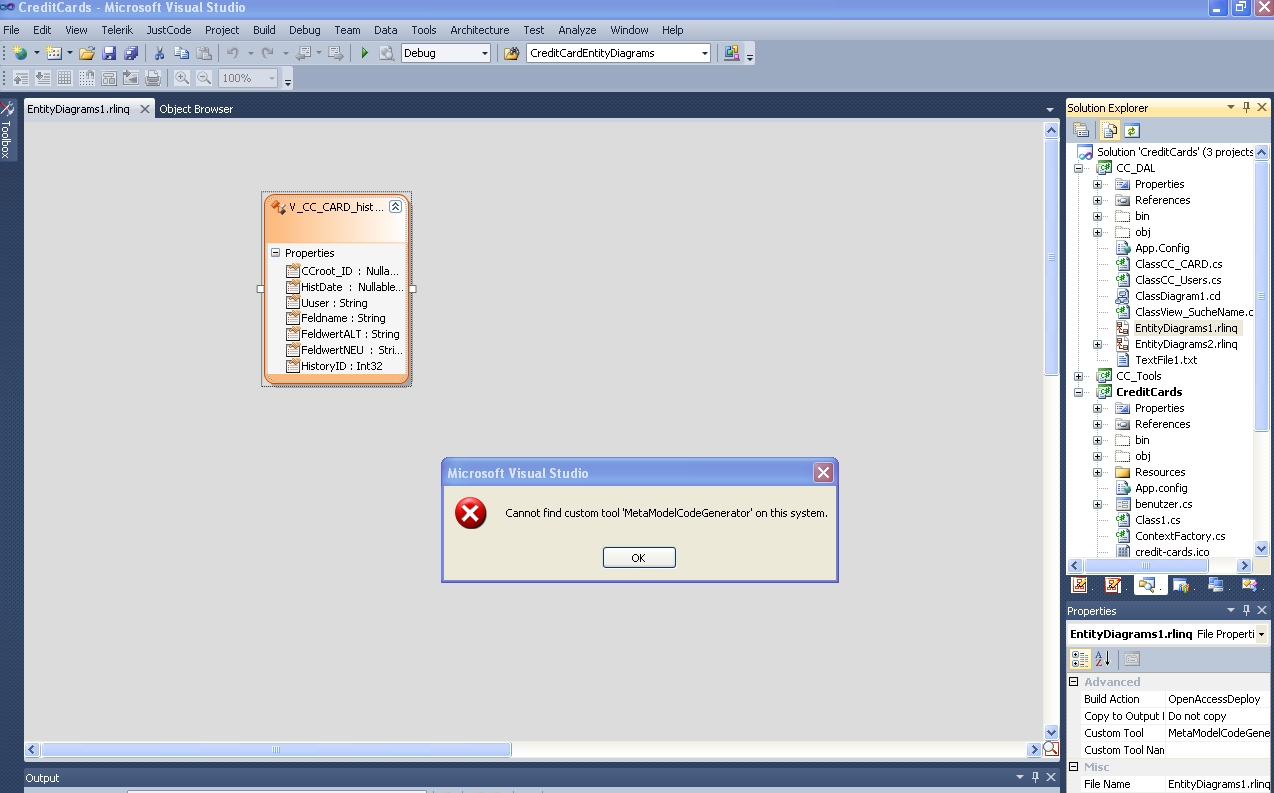Open the CreditCardEntityDiagrams find dropdown
1274x793 pixels.
(x=705, y=53)
